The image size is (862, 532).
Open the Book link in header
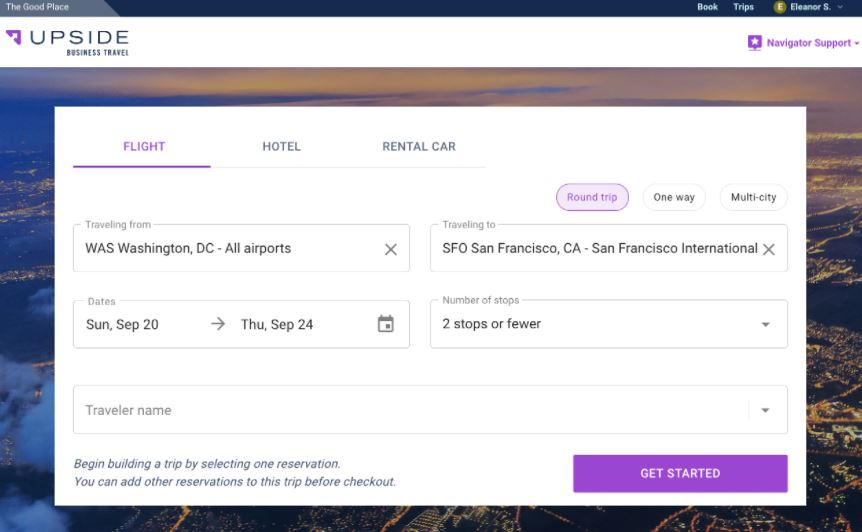pyautogui.click(x=707, y=7)
